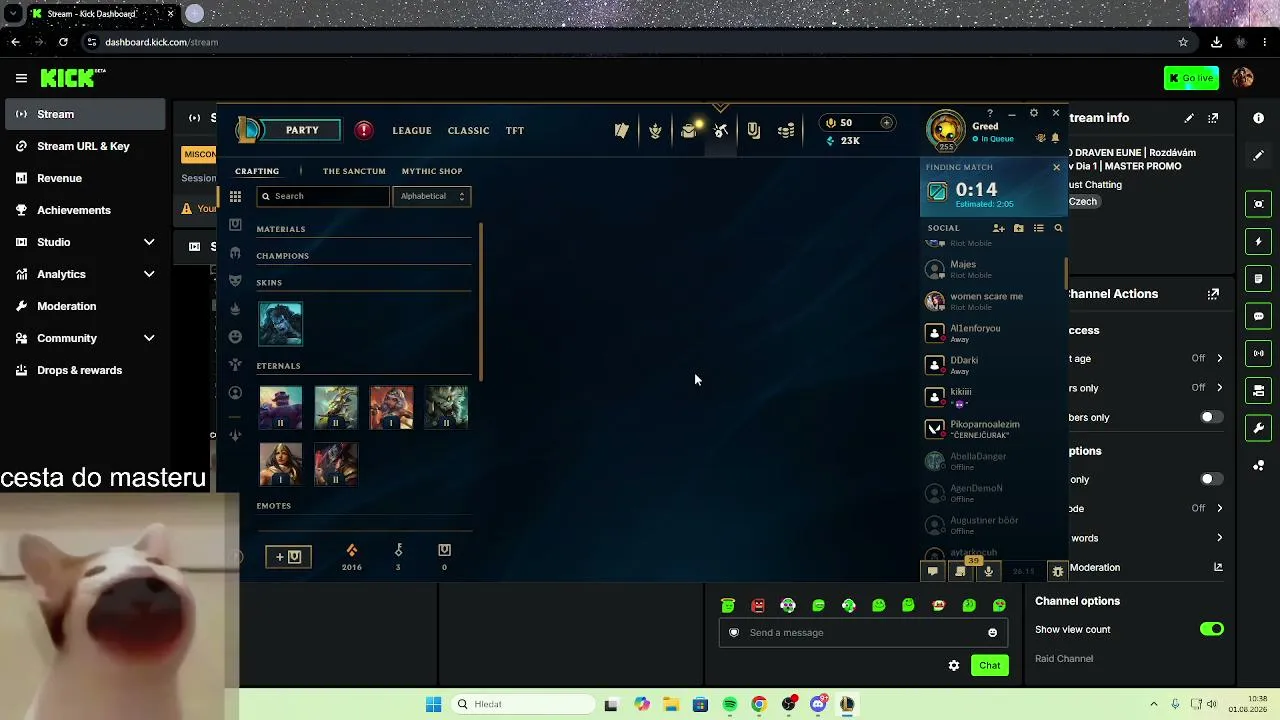Viewport: 1280px width, 720px height.
Task: Open the League chat bubble icon
Action: click(932, 571)
